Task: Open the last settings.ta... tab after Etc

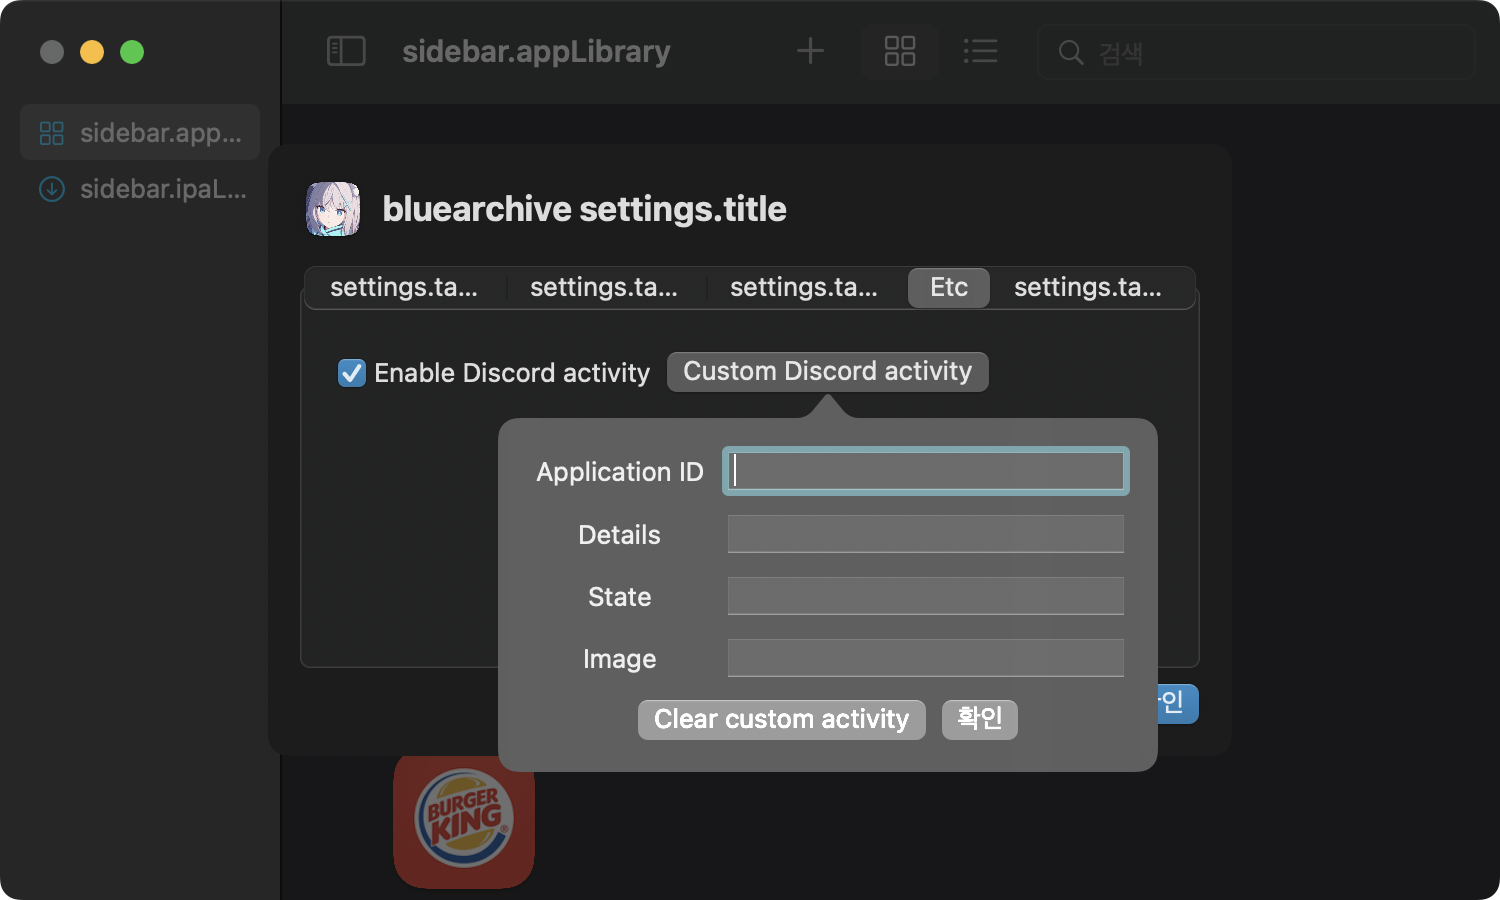Action: pyautogui.click(x=1088, y=287)
